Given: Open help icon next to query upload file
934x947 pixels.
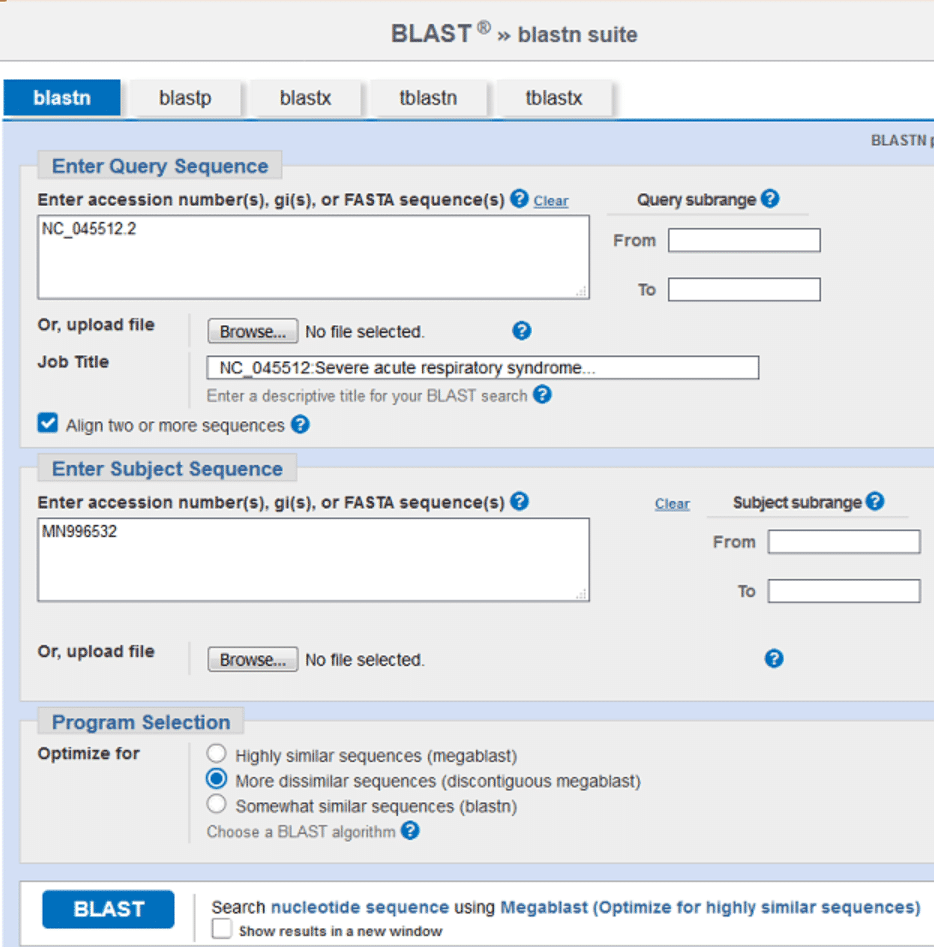Looking at the screenshot, I should 522,330.
